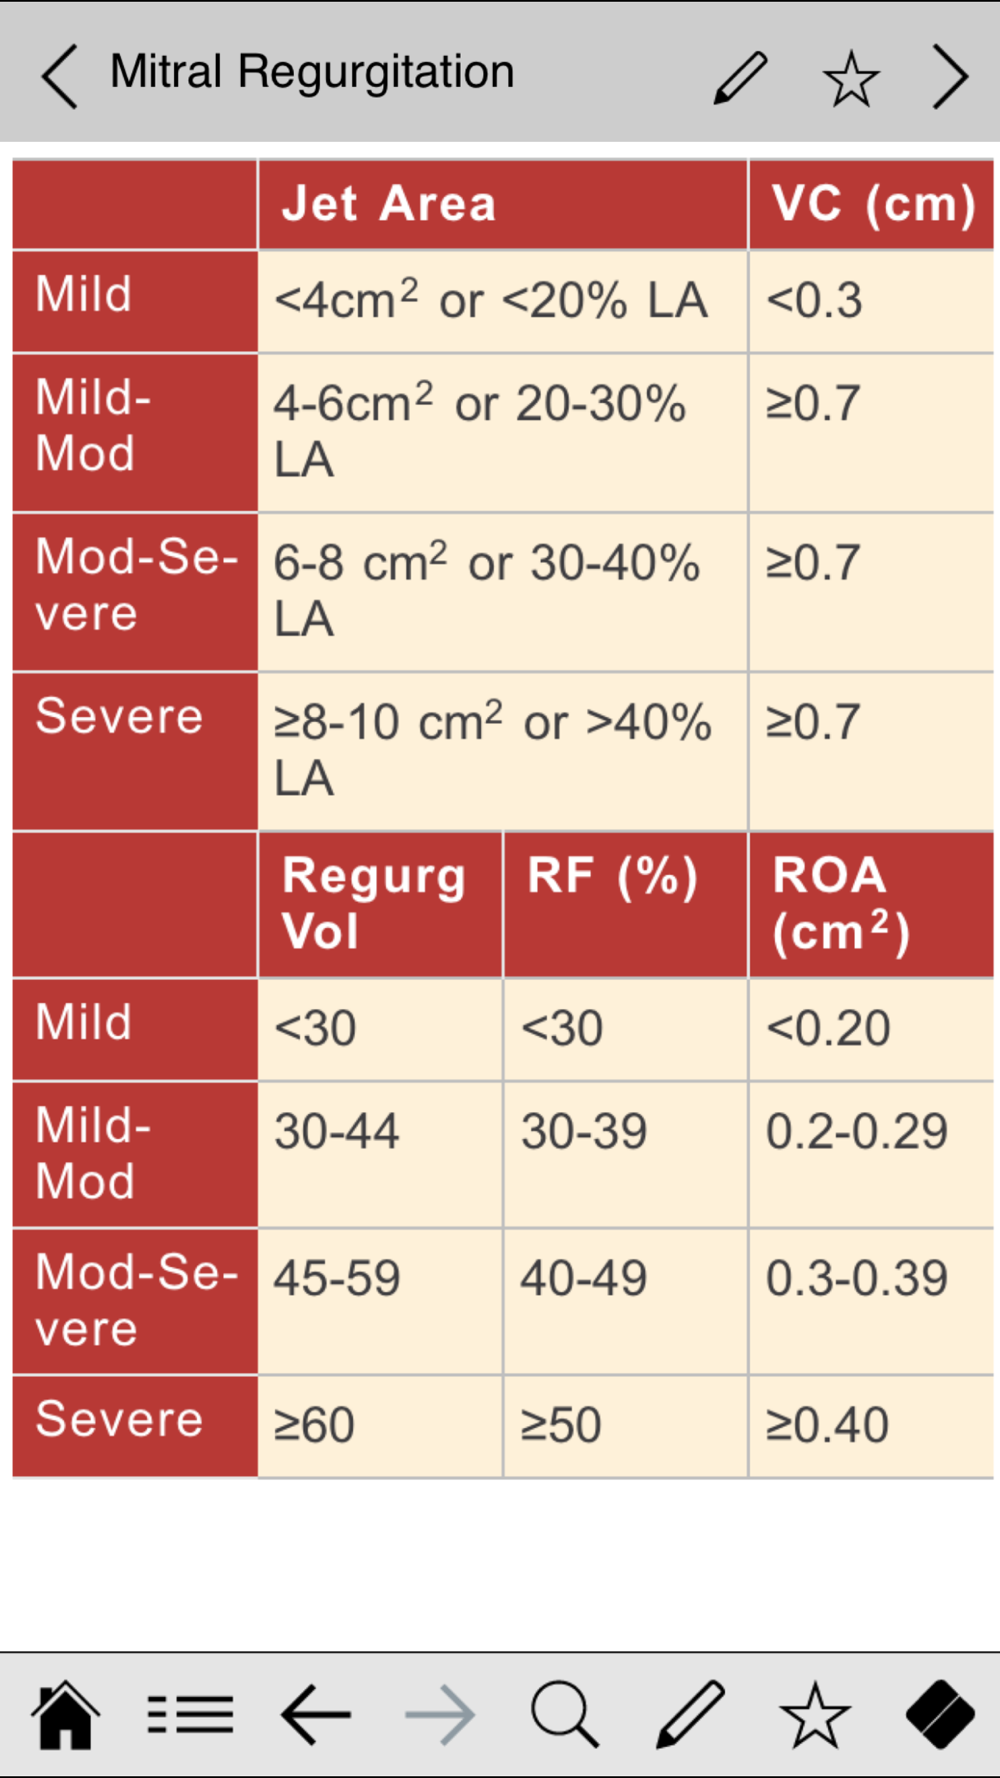
Task: Open favorites with the bottom star icon
Action: (x=815, y=1714)
